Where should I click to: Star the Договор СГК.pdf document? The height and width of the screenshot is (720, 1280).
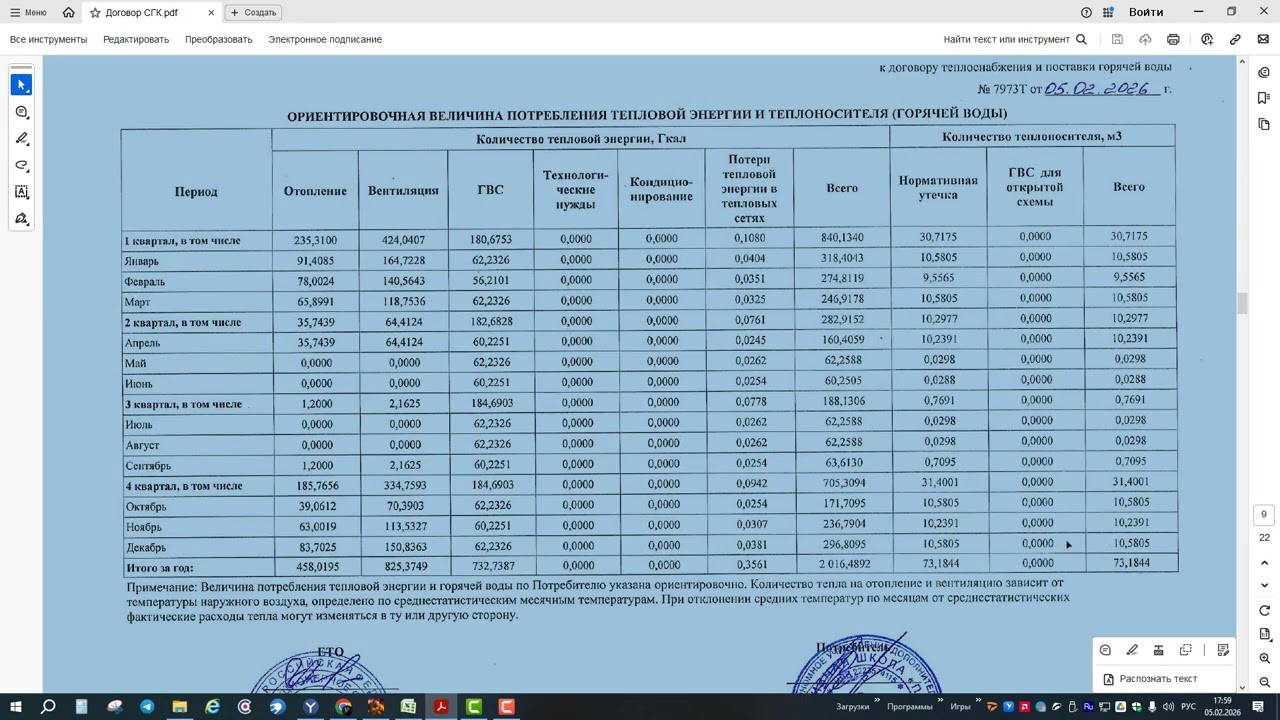point(94,12)
